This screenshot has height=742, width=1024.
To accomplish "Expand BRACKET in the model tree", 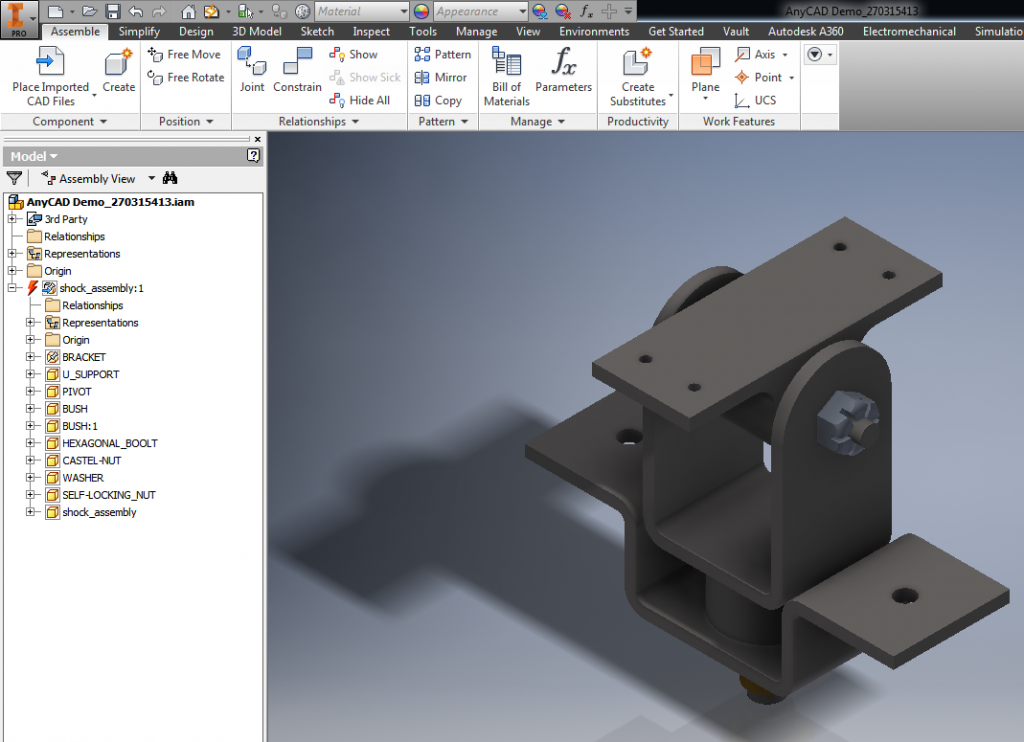I will point(29,357).
